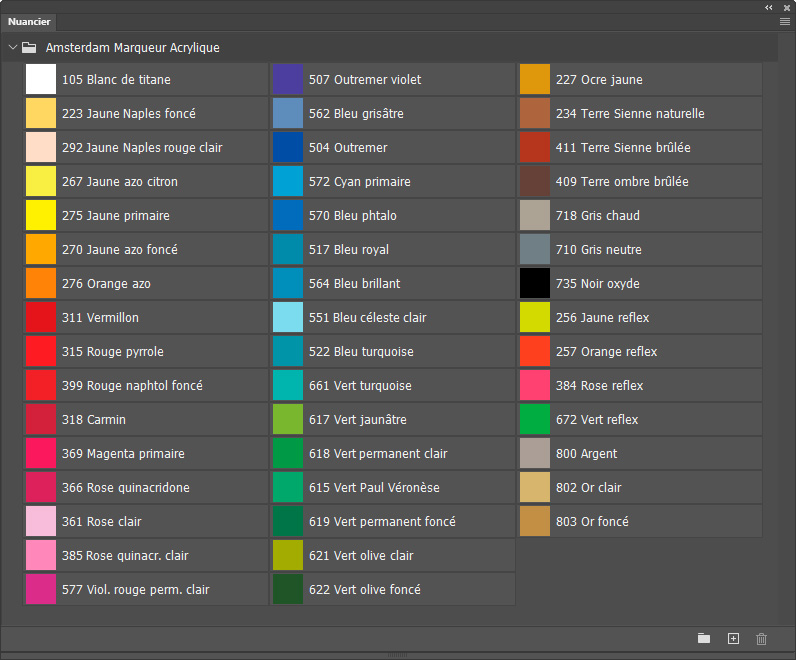Image resolution: width=796 pixels, height=660 pixels.
Task: Create a new swatch with the plus icon
Action: coord(733,638)
